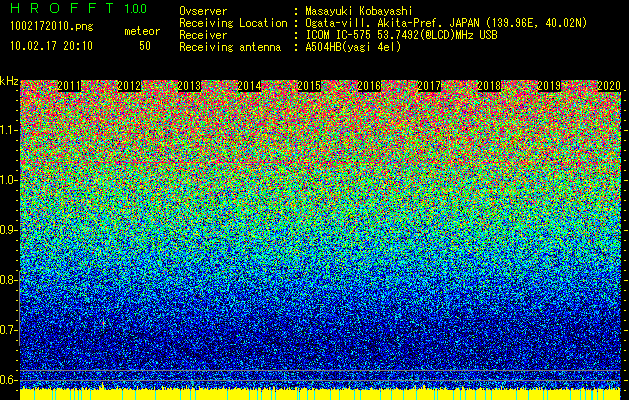Click the 2012 time marker label
629x400 pixels.
tap(129, 86)
